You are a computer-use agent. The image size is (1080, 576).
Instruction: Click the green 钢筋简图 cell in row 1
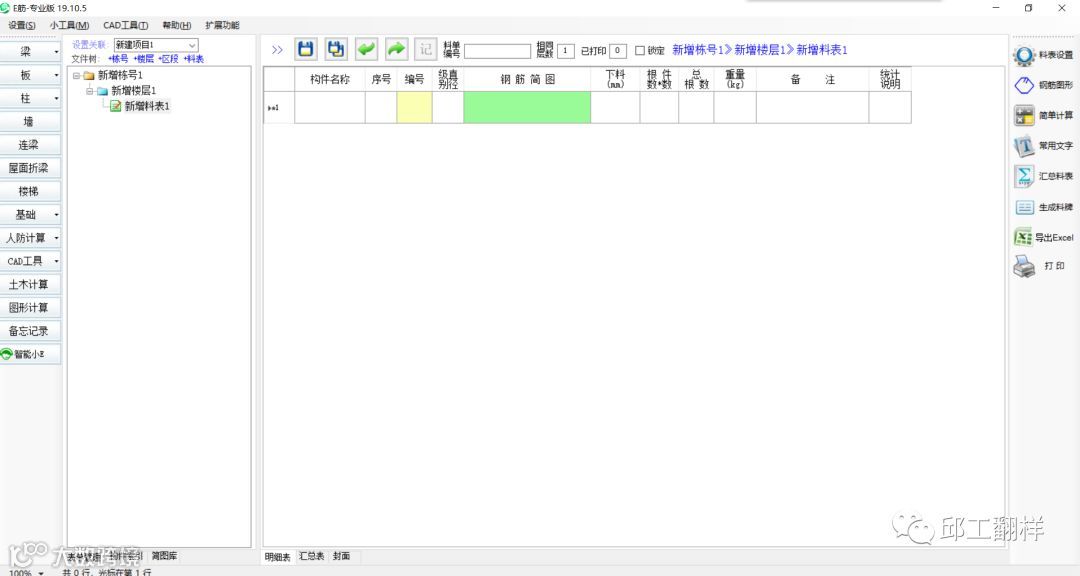click(x=527, y=107)
